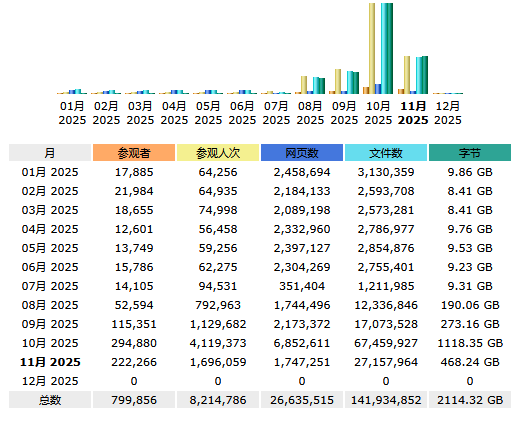Select bytes value 9.23 GB
The width and height of the screenshot is (522, 423).
click(x=470, y=267)
